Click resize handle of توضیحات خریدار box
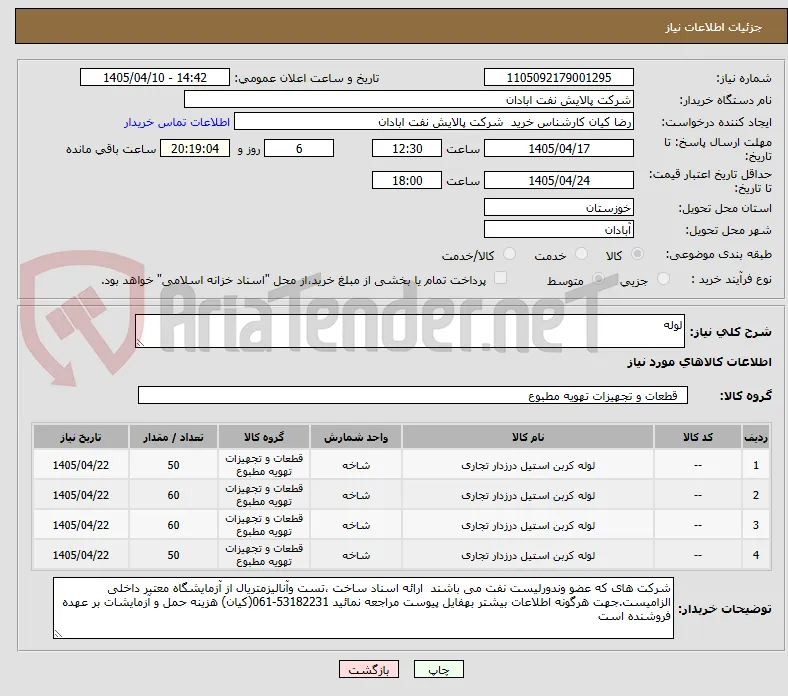This screenshot has width=788, height=696. coord(58,634)
